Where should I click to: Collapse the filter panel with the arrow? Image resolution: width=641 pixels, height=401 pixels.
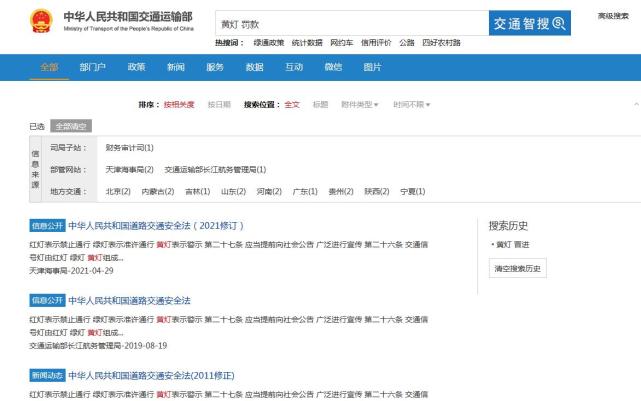point(637,105)
